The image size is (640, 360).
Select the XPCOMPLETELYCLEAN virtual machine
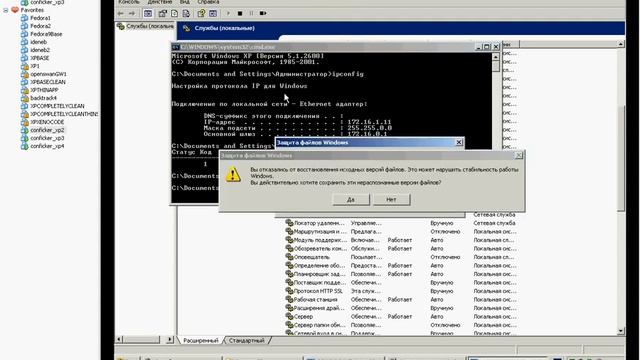pos(57,106)
